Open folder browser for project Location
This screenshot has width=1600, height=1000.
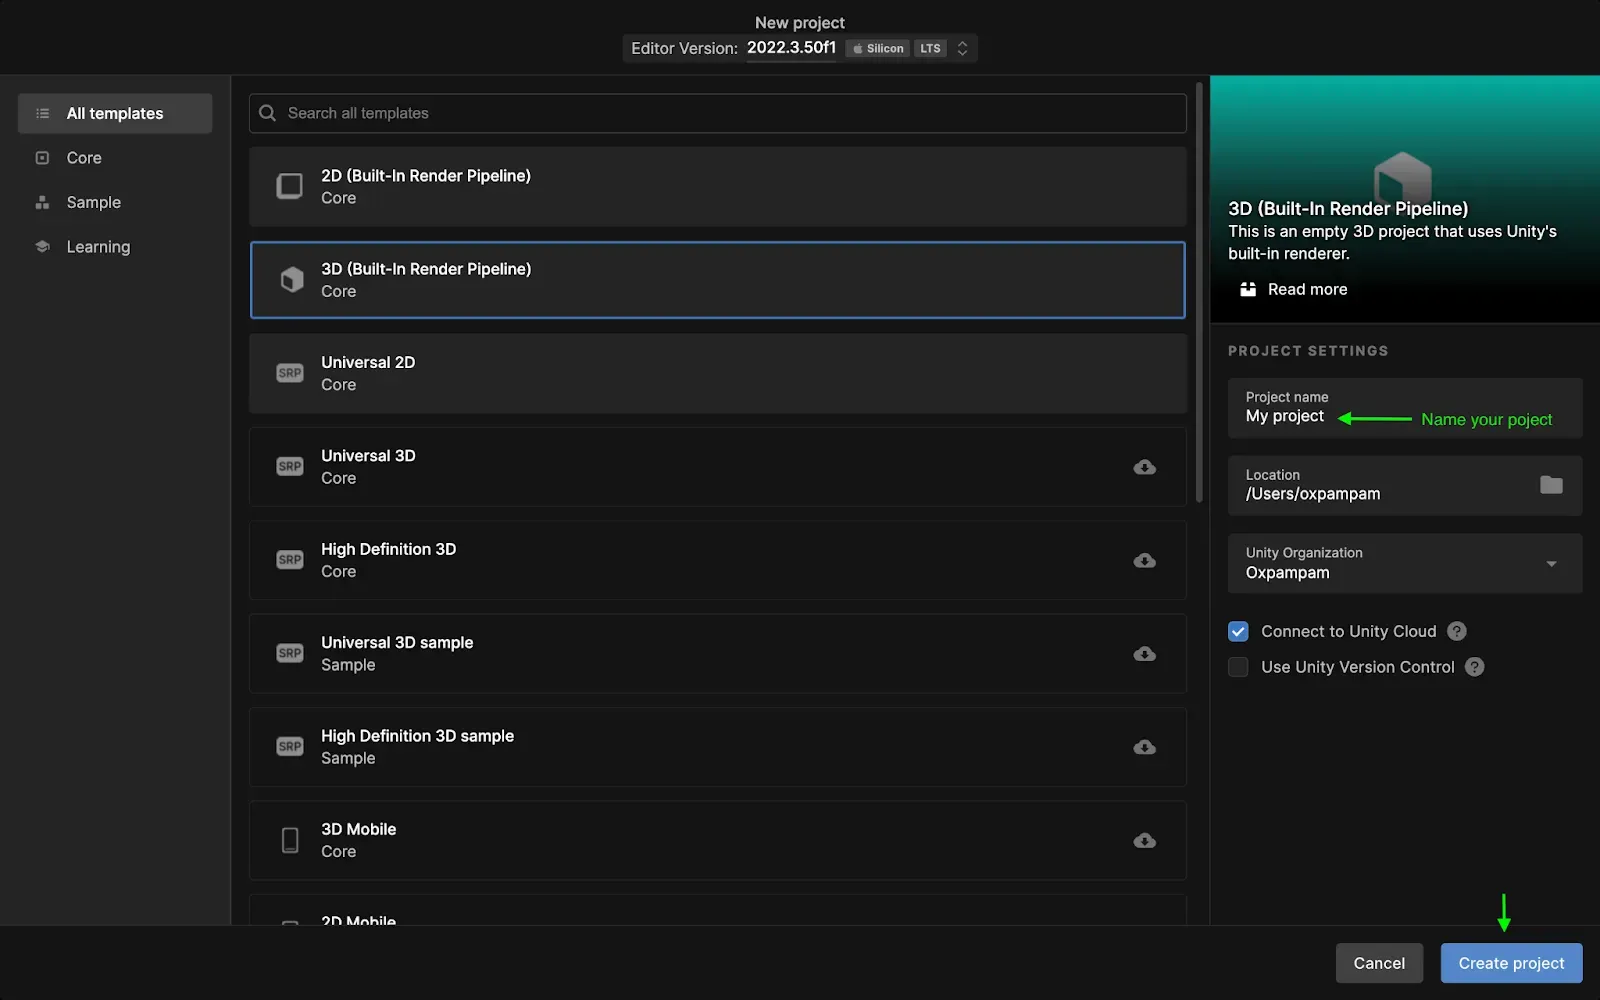click(x=1550, y=485)
